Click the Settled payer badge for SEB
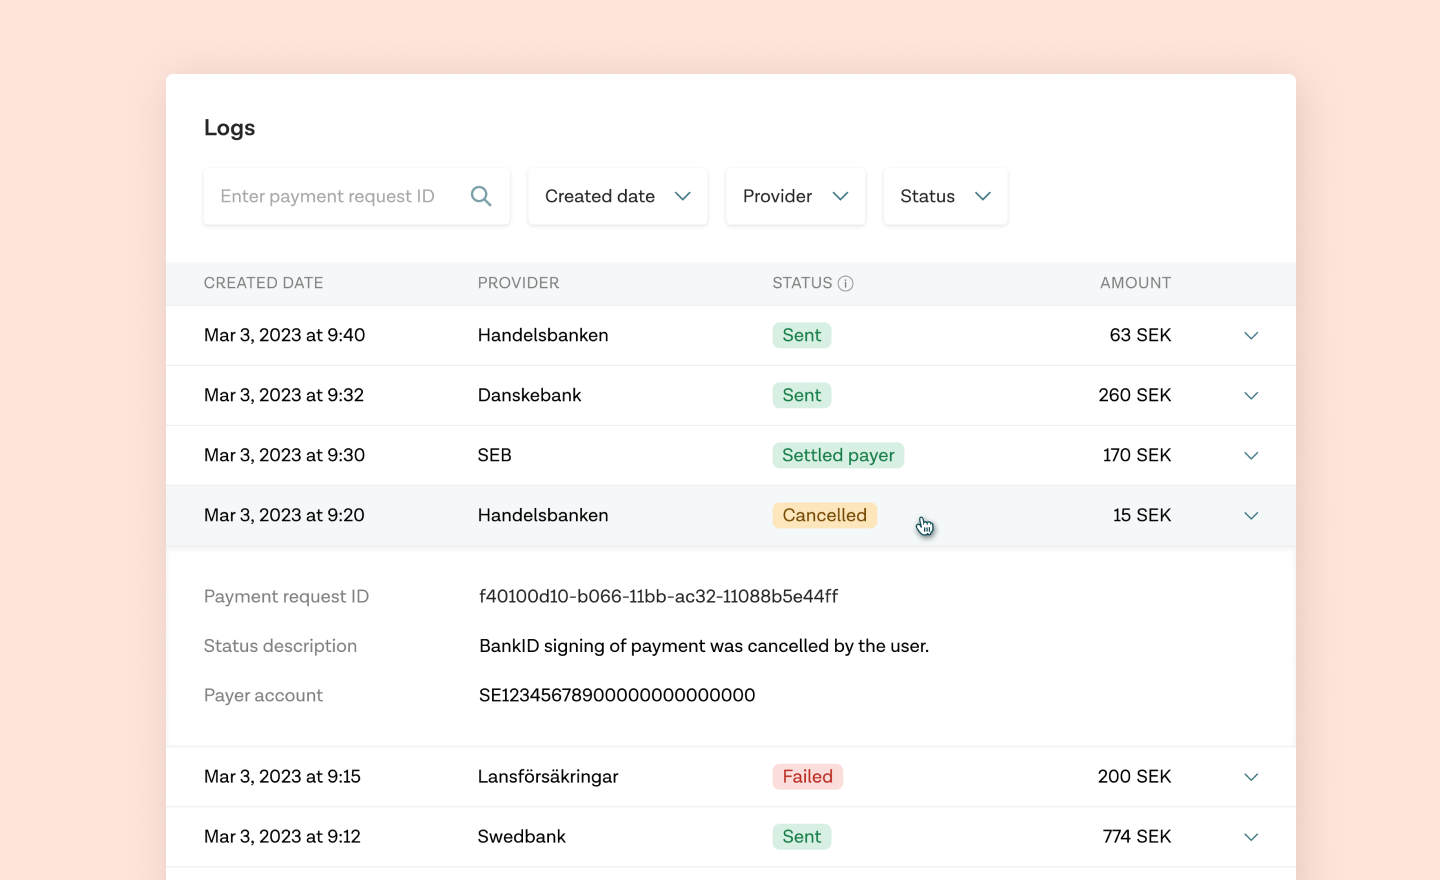Screen dimensions: 1440x880 [838, 455]
